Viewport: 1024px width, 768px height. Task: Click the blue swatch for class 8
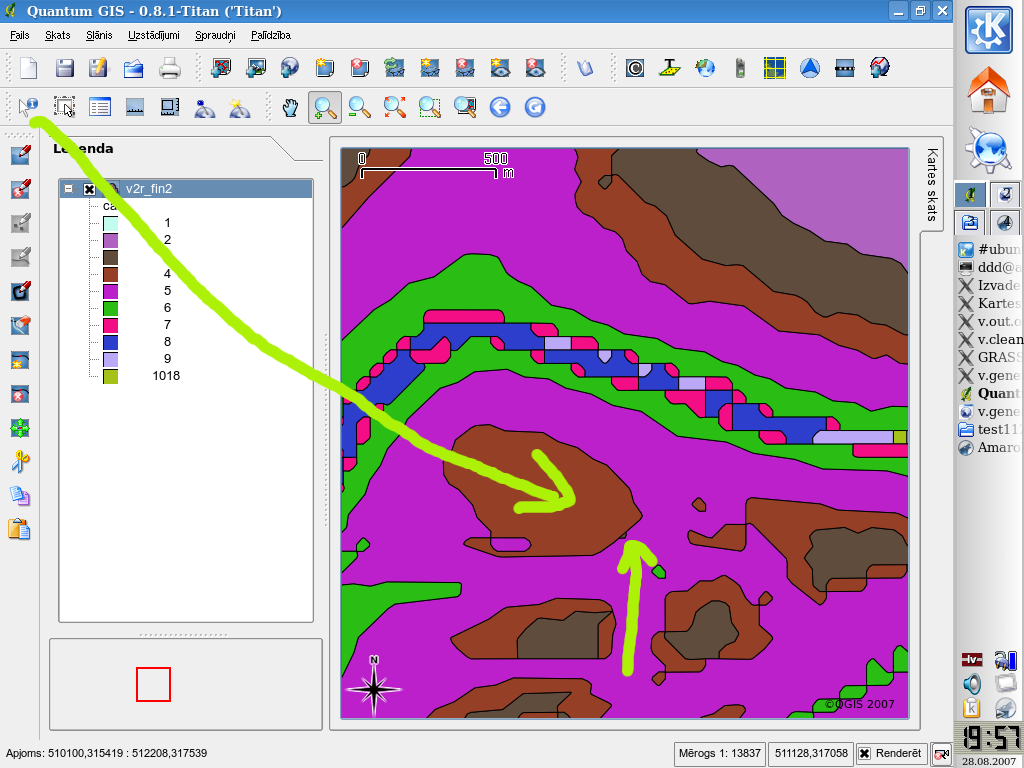110,342
